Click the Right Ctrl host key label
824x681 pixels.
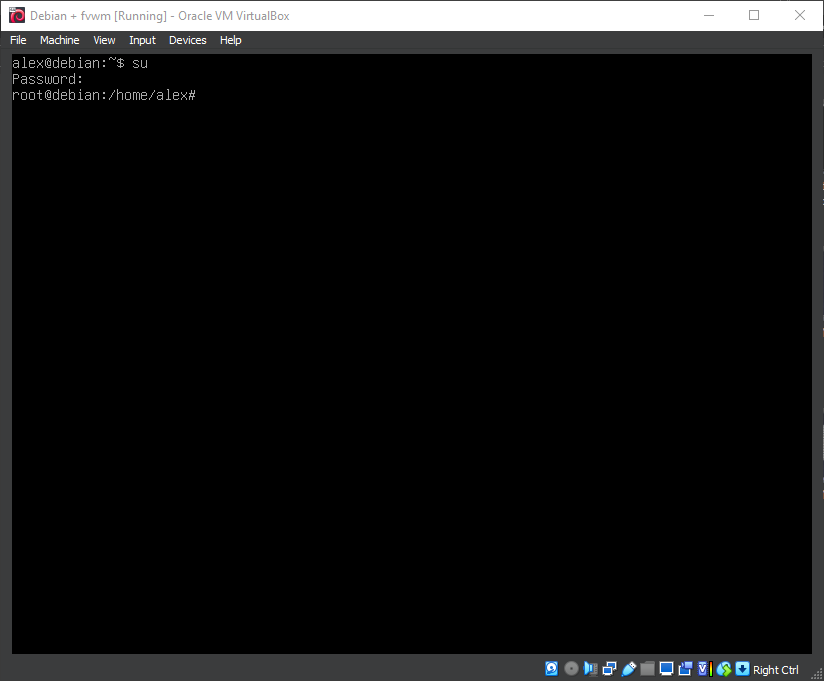tap(776, 670)
